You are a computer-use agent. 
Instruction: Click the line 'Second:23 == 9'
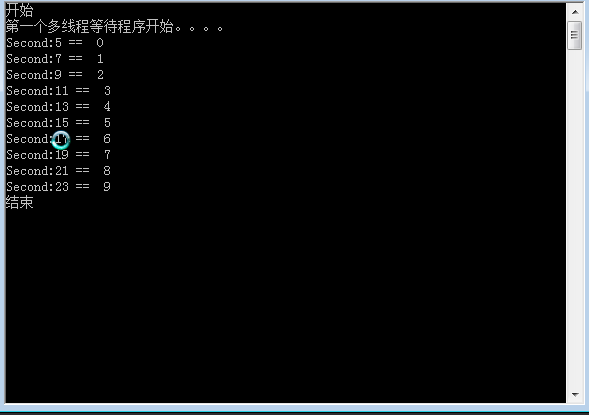(x=59, y=187)
